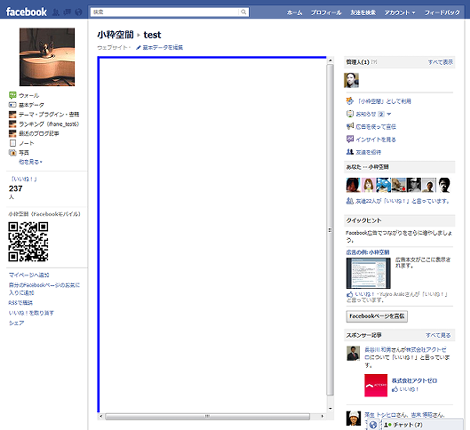The image size is (470, 430).
Task: Click the 「小粋空間」として利用 icon
Action: (x=350, y=101)
